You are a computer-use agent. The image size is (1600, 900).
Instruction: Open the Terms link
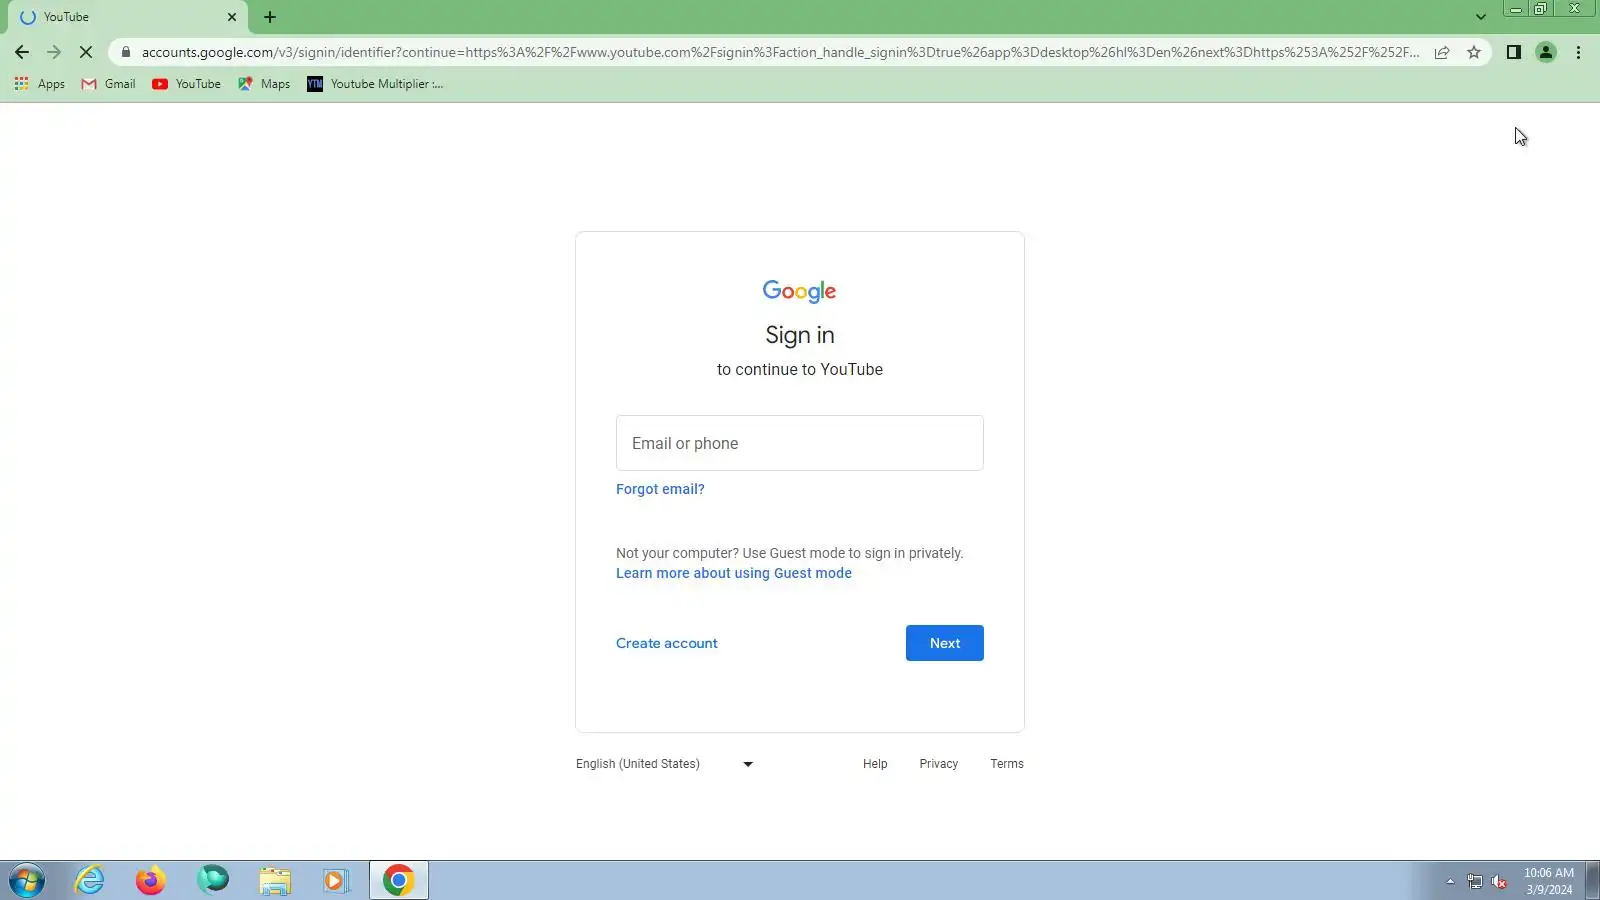1007,764
